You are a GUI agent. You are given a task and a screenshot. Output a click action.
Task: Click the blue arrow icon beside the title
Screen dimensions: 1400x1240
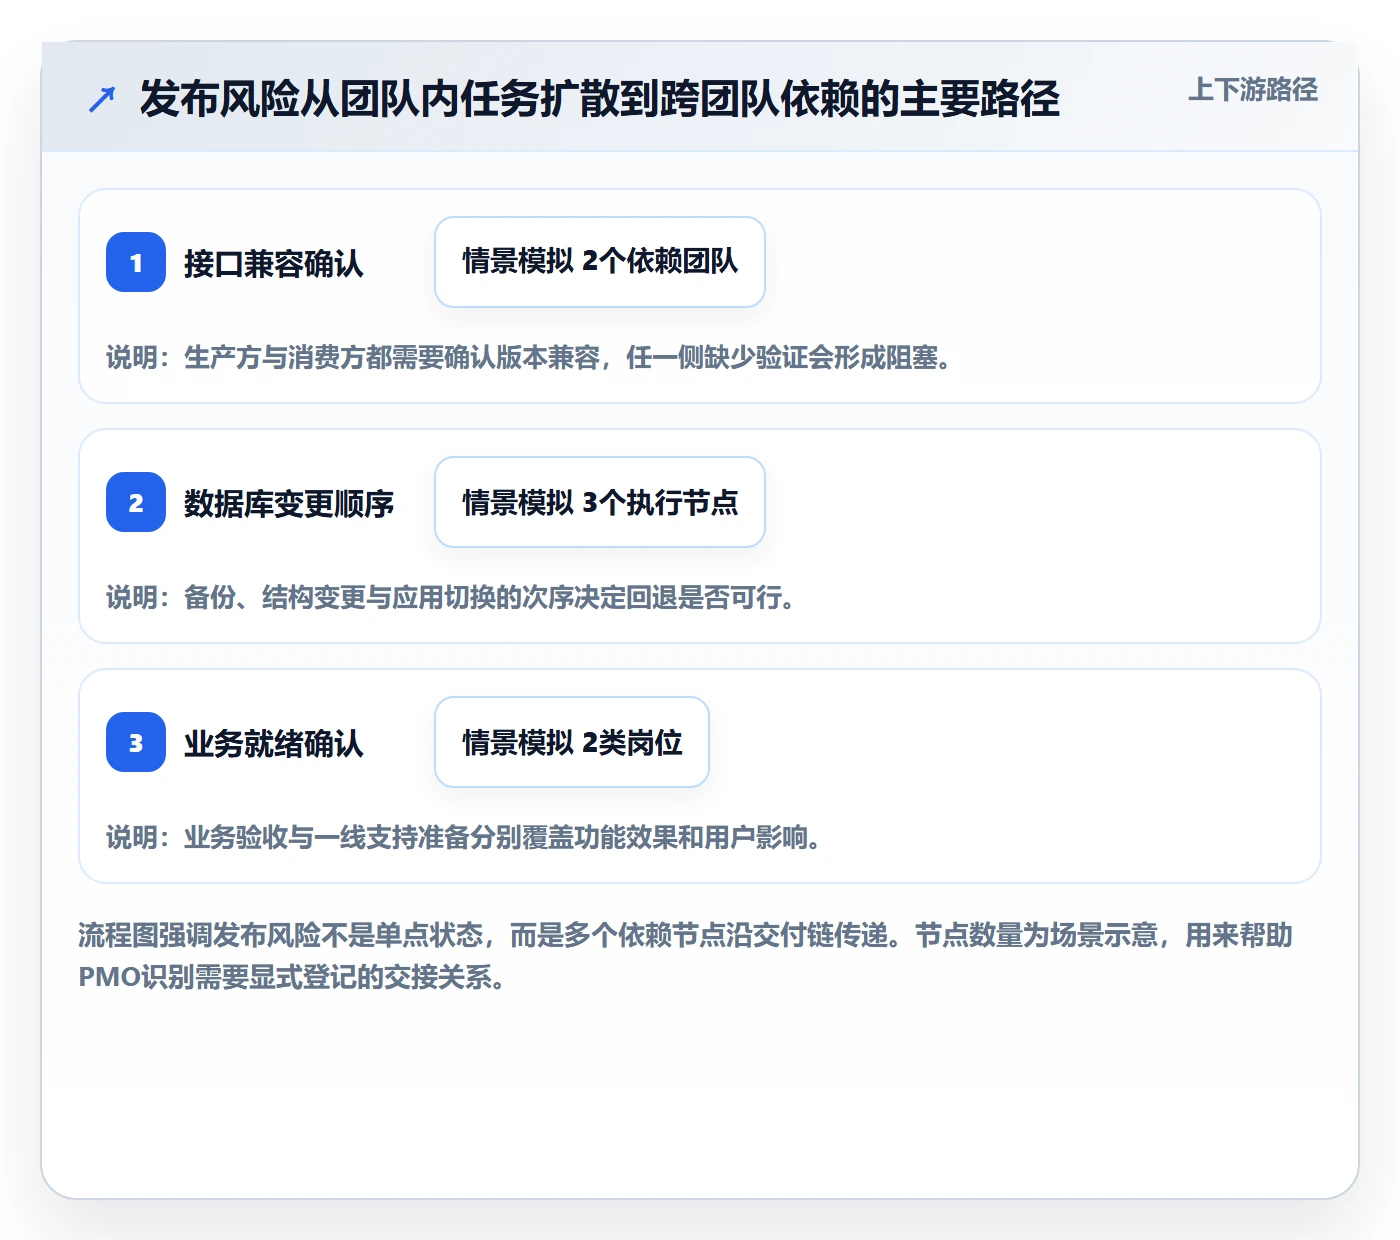click(x=102, y=99)
